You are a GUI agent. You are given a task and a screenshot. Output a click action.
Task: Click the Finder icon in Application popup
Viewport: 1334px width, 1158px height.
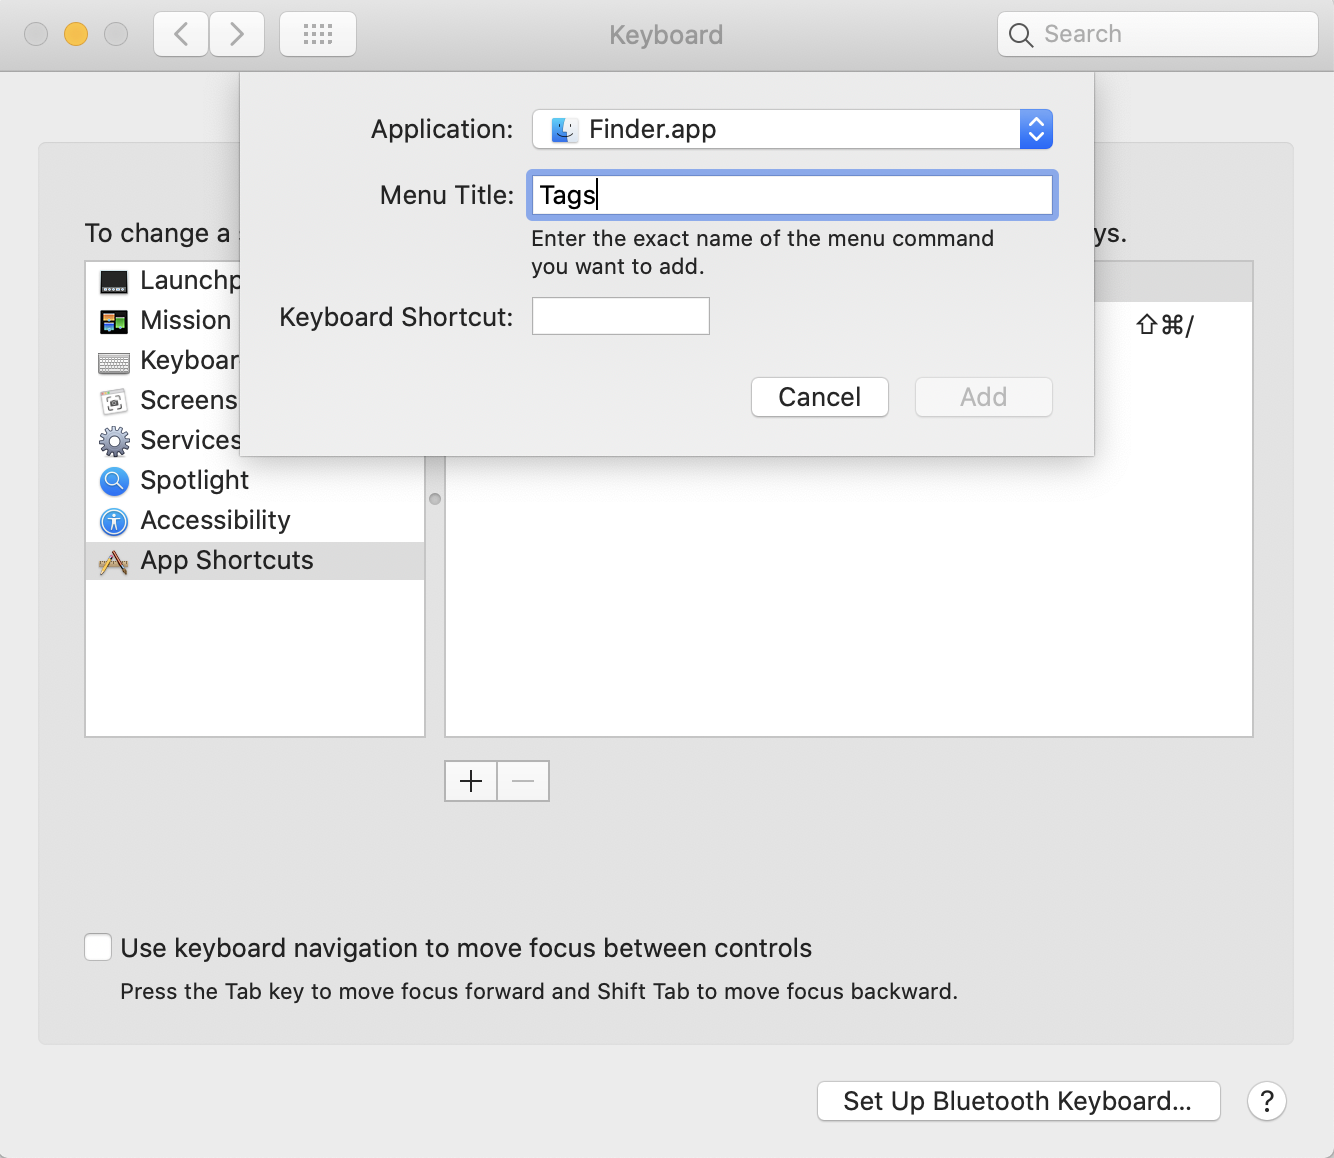[x=564, y=130]
